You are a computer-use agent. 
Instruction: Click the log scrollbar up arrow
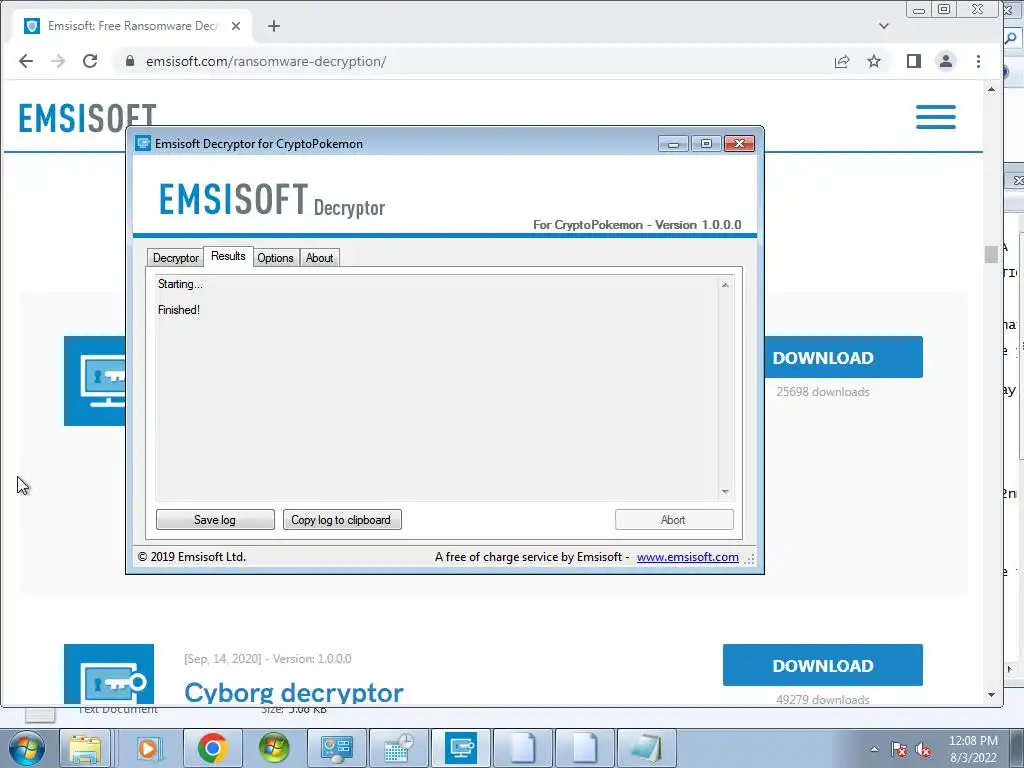click(725, 285)
